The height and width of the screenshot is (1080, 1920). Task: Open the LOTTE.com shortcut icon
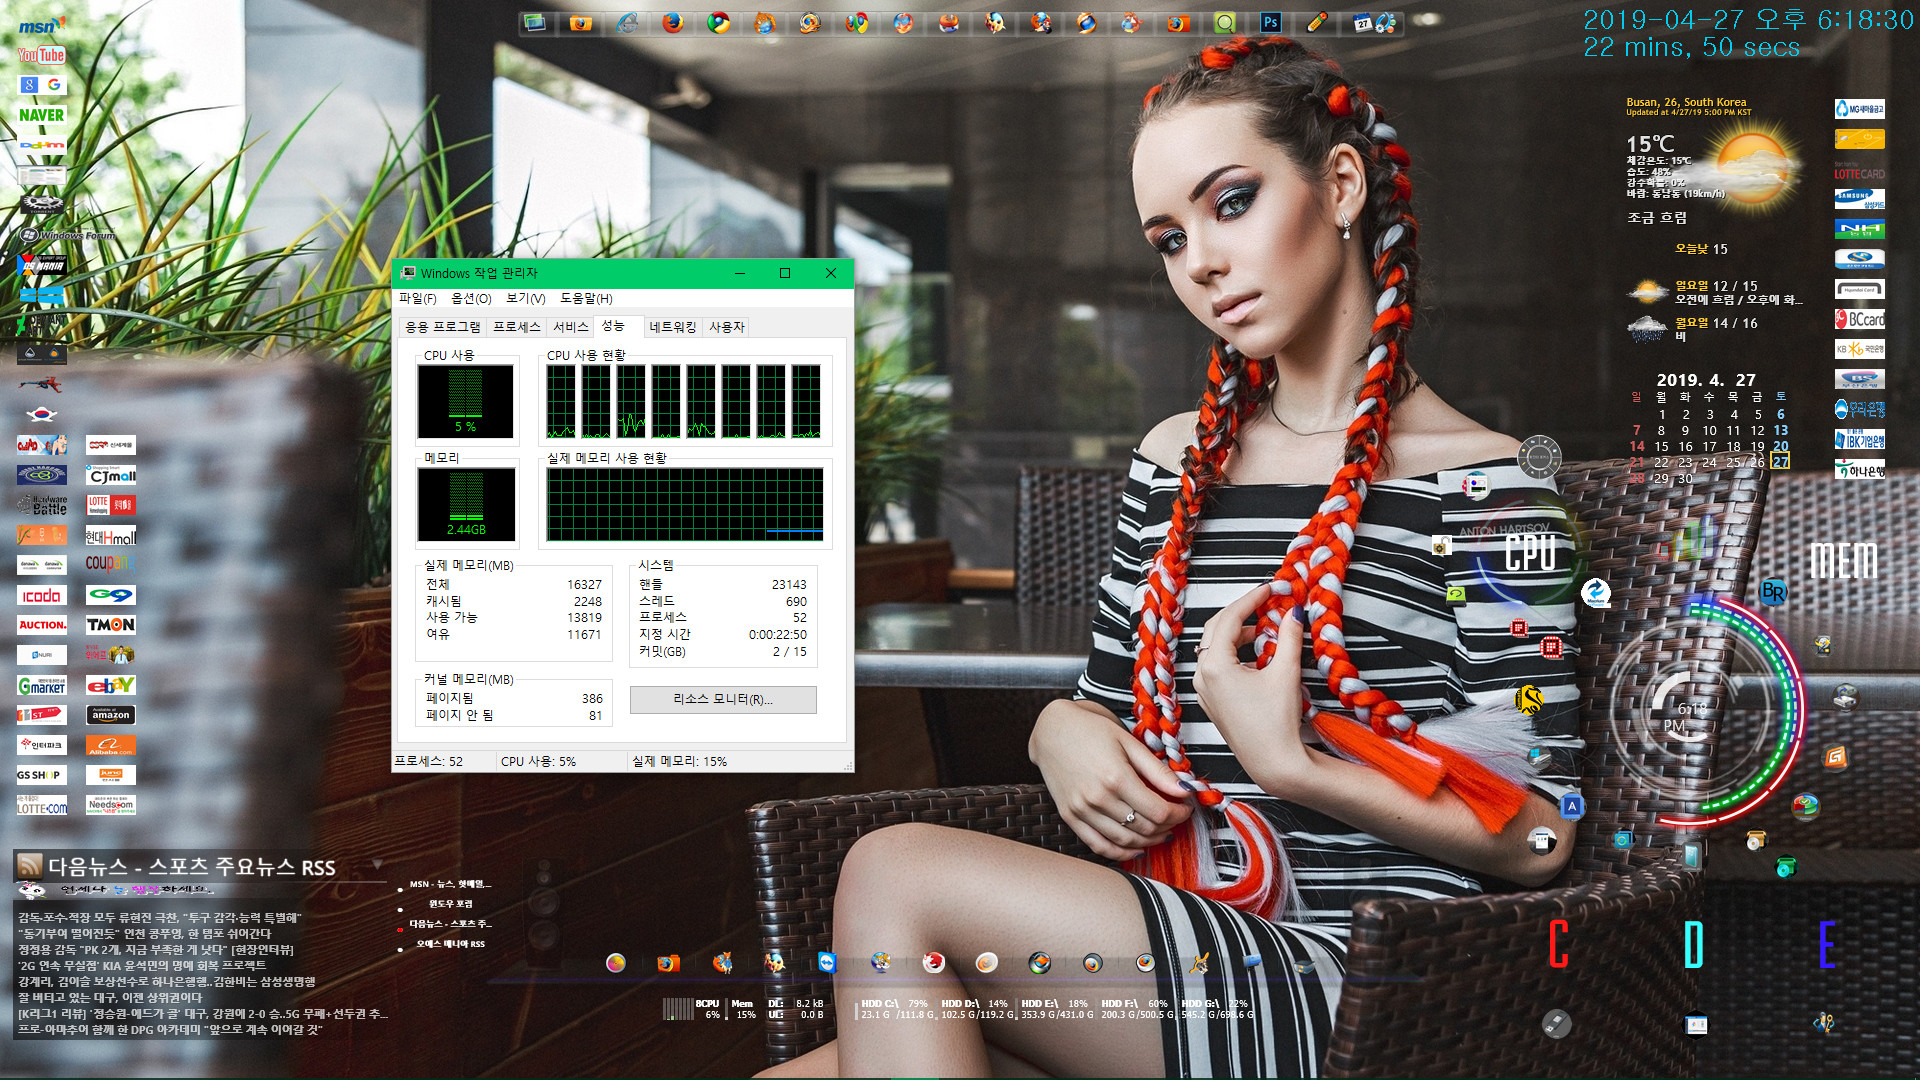(x=42, y=805)
